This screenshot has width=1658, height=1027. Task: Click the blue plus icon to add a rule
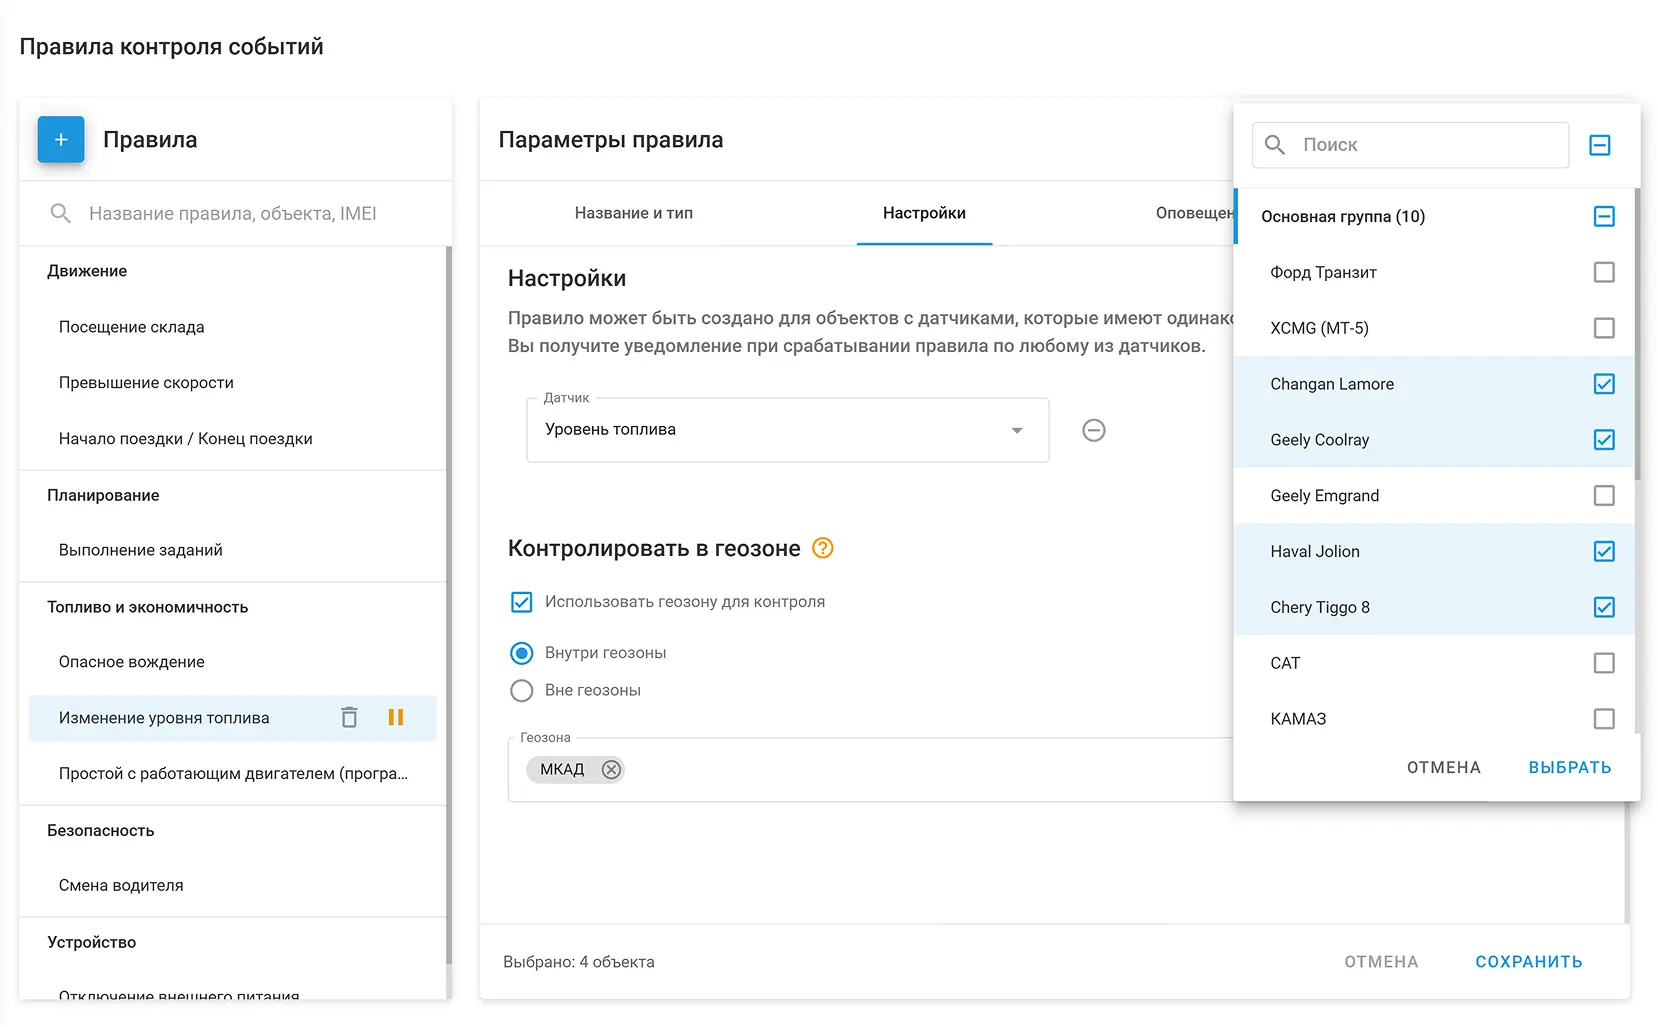pyautogui.click(x=61, y=140)
